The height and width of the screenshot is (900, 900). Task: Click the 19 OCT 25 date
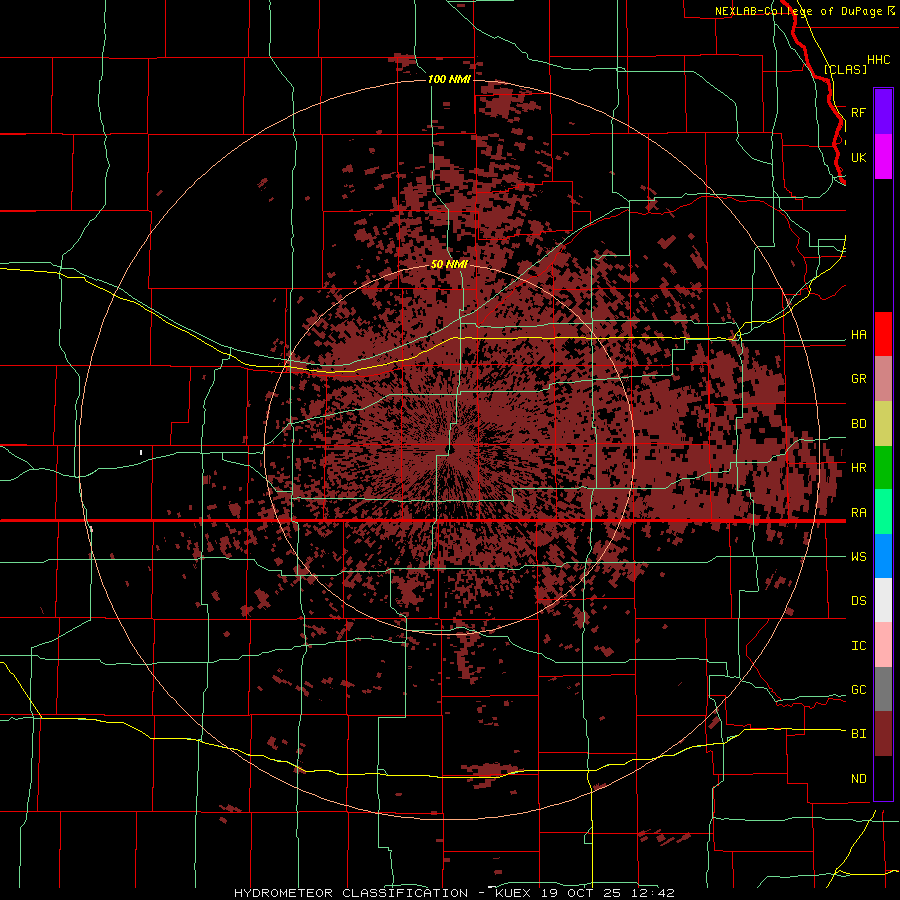pyautogui.click(x=581, y=893)
